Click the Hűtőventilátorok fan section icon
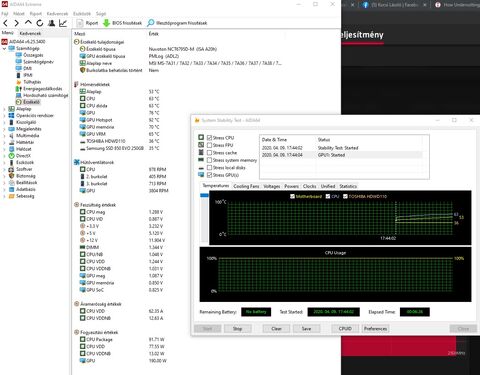Image resolution: width=480 pixels, height=375 pixels. click(x=76, y=162)
